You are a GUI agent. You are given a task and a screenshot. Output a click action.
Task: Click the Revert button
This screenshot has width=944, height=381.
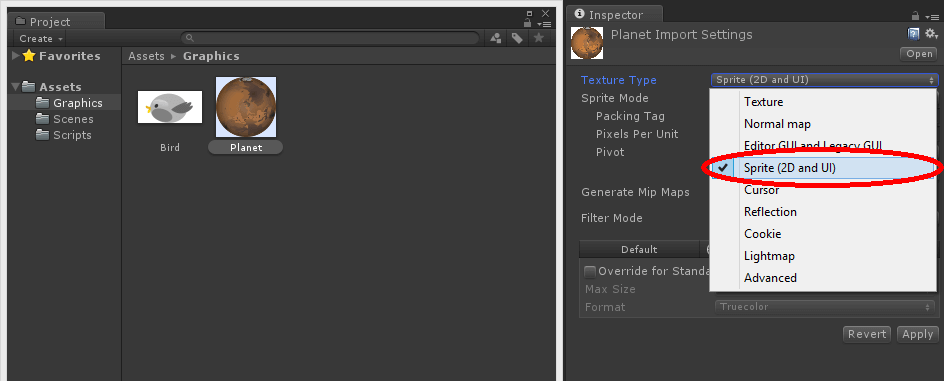point(867,334)
